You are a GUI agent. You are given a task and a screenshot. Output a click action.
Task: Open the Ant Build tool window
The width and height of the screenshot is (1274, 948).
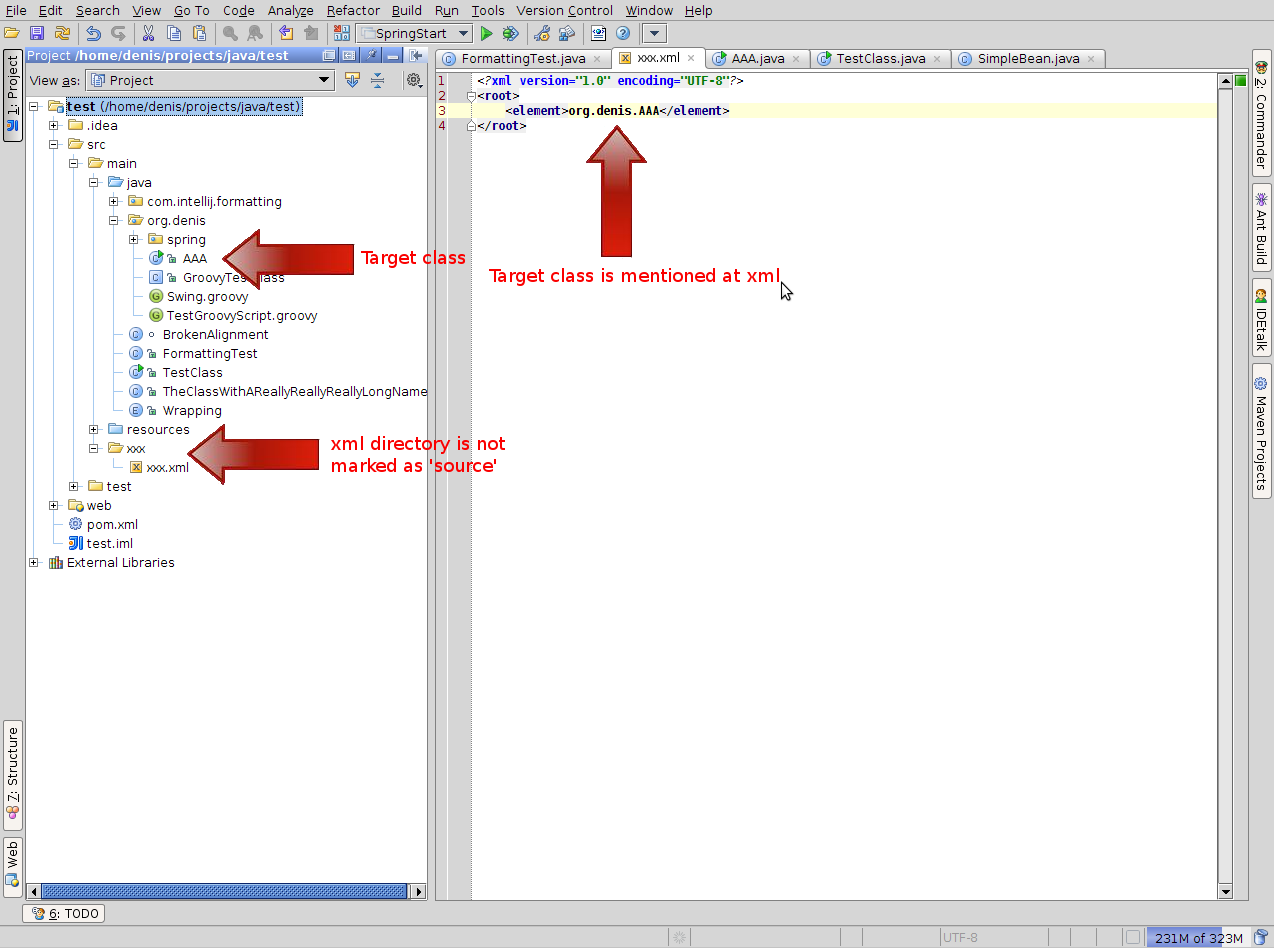pos(1262,227)
